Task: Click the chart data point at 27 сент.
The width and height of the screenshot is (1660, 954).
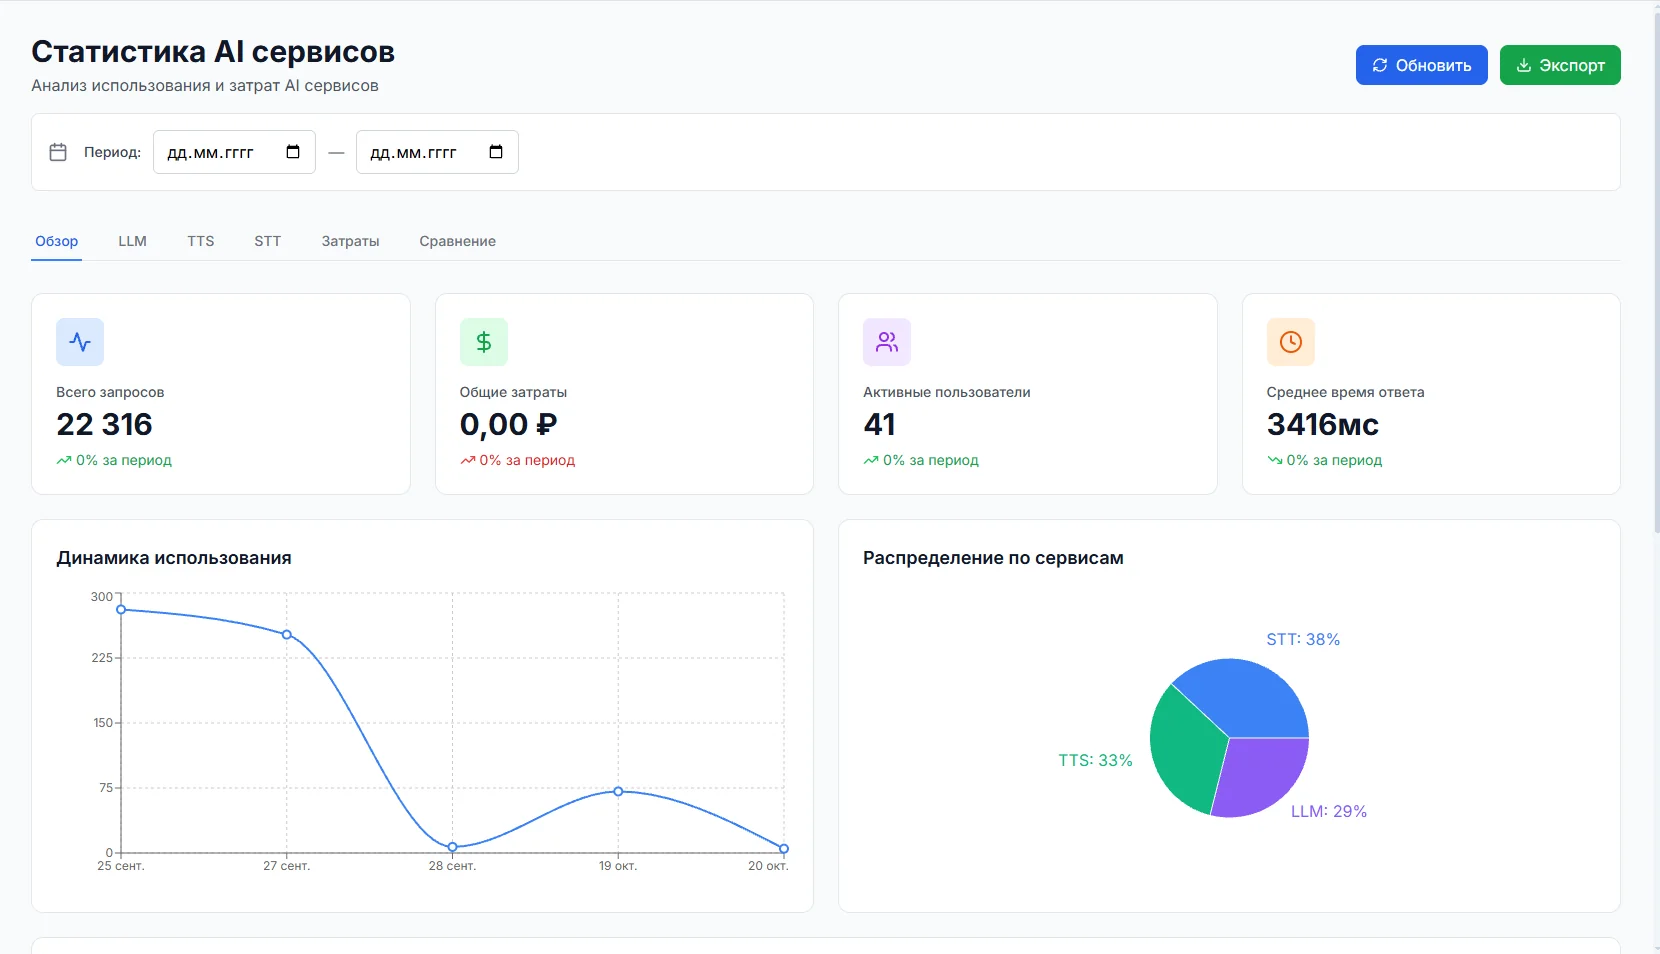Action: point(287,635)
